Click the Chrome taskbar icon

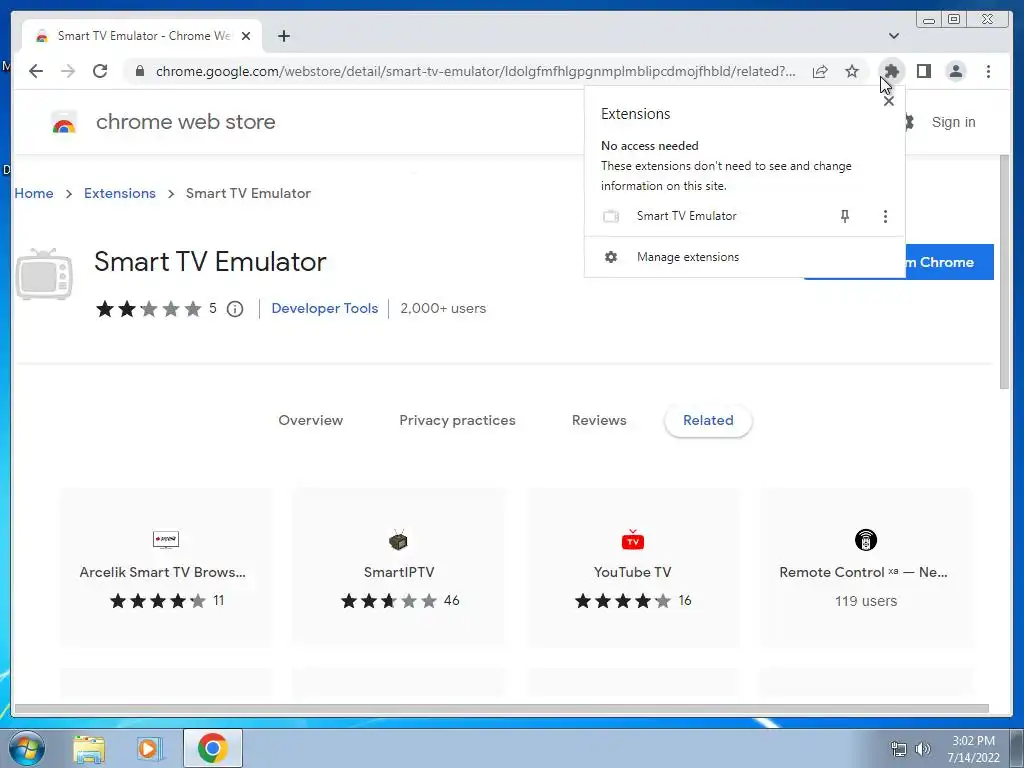pos(212,748)
